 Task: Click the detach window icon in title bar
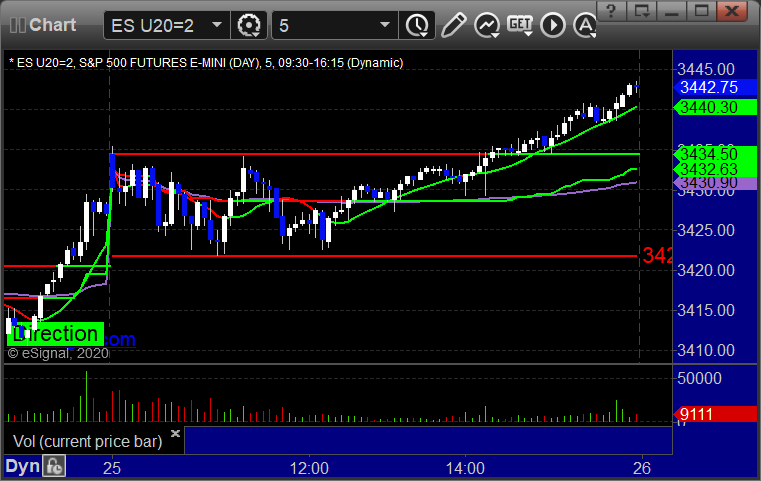click(642, 10)
